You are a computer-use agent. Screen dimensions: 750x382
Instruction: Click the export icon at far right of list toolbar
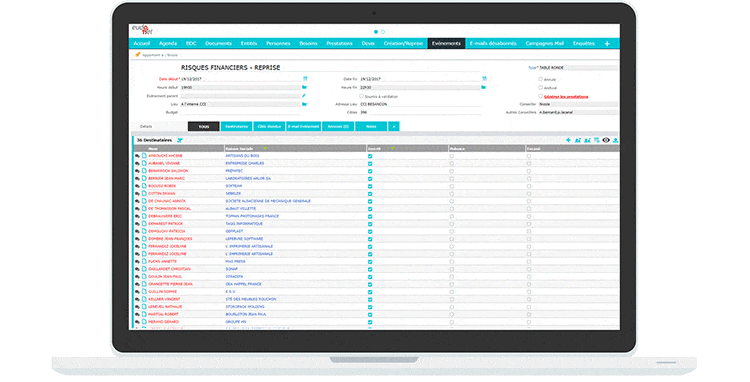tap(616, 140)
